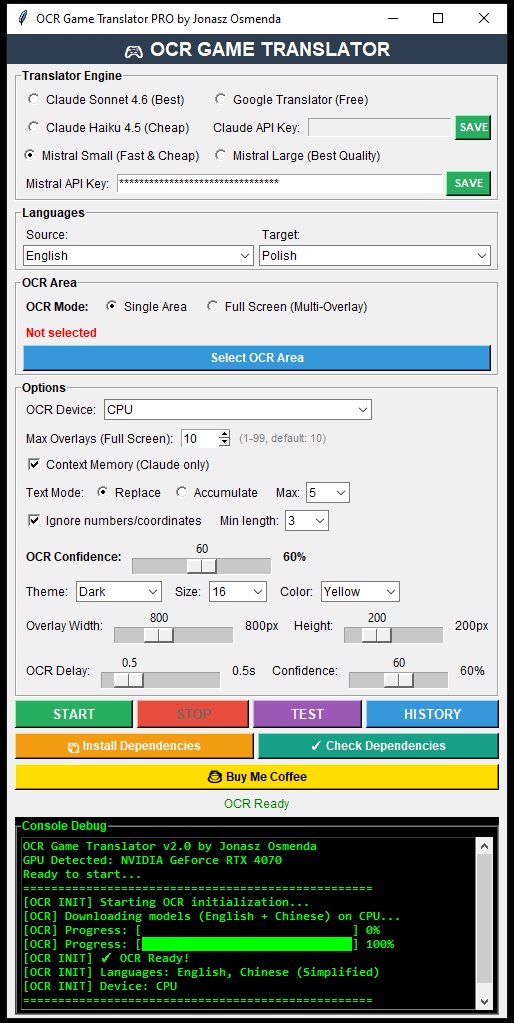Click the 100% progress bar console line
Image resolution: width=514 pixels, height=1023 pixels.
(208, 944)
